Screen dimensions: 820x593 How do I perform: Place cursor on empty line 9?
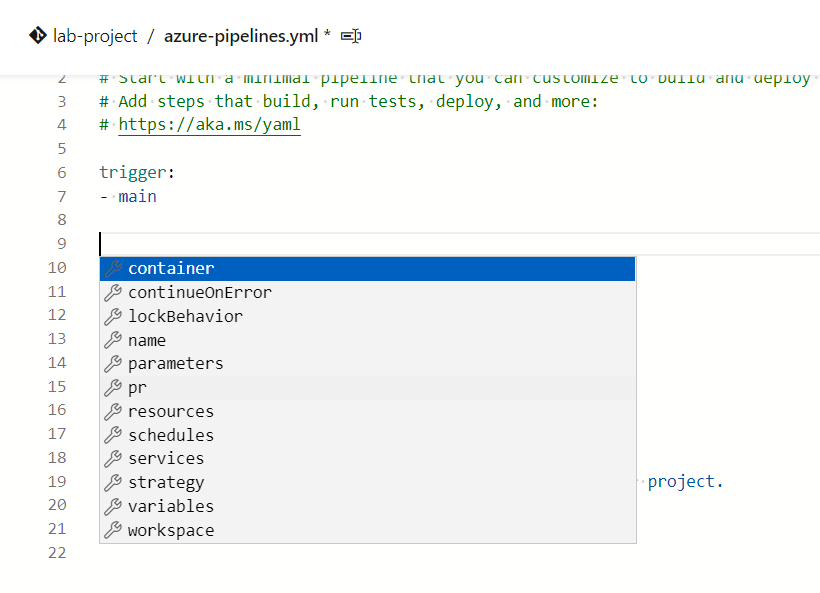coord(400,244)
